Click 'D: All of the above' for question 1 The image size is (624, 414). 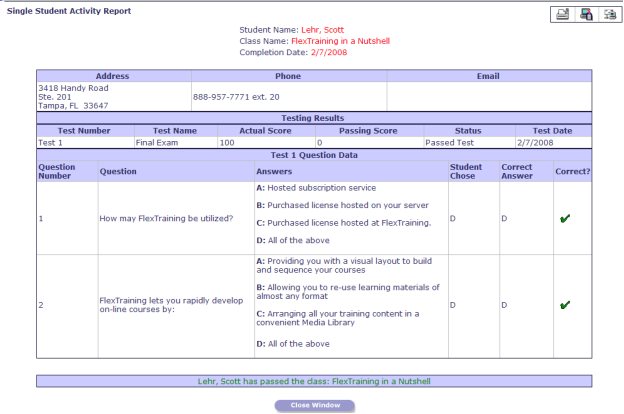pos(293,240)
